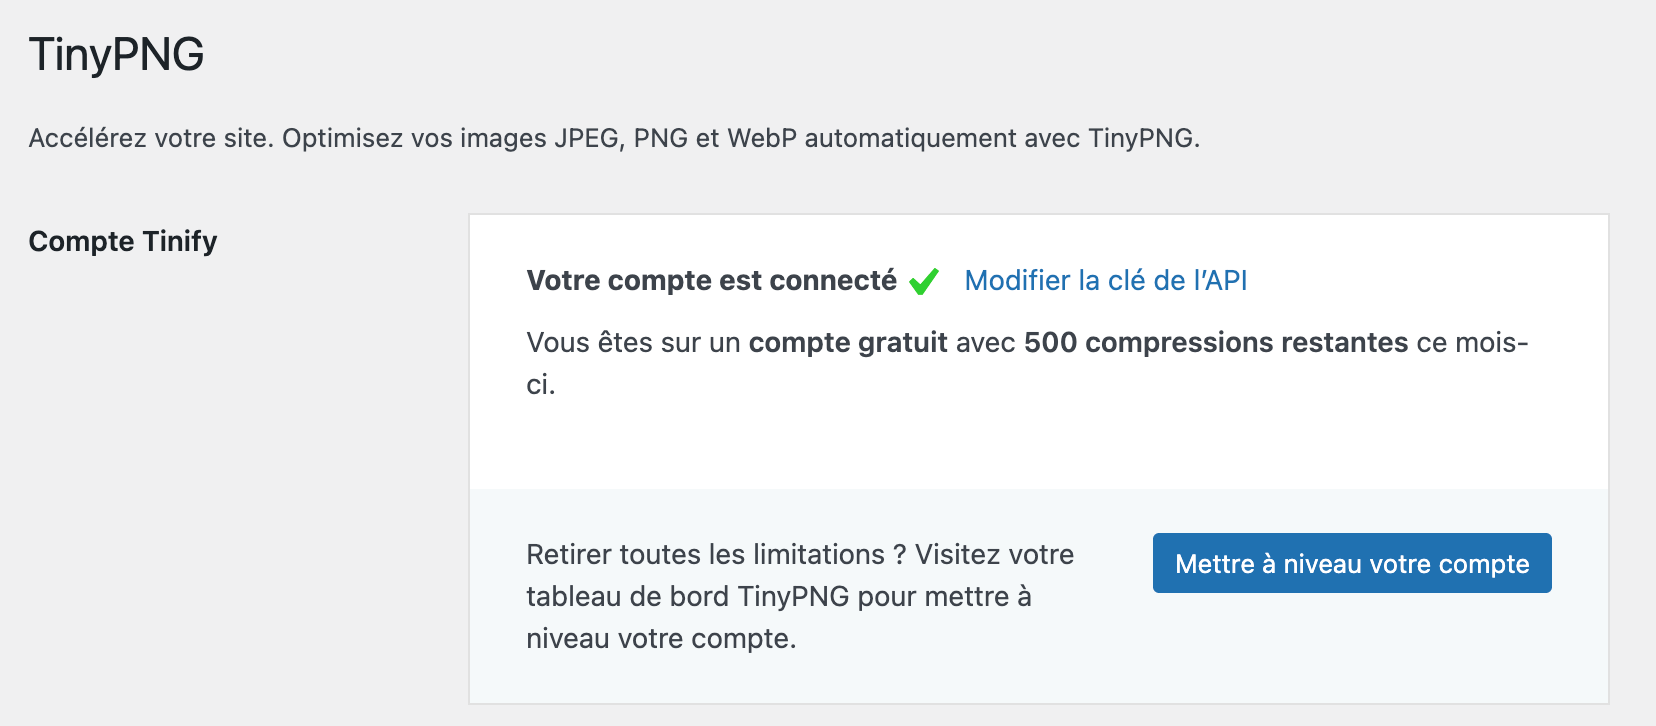Select the "Compte Tinify" section label

coord(122,241)
